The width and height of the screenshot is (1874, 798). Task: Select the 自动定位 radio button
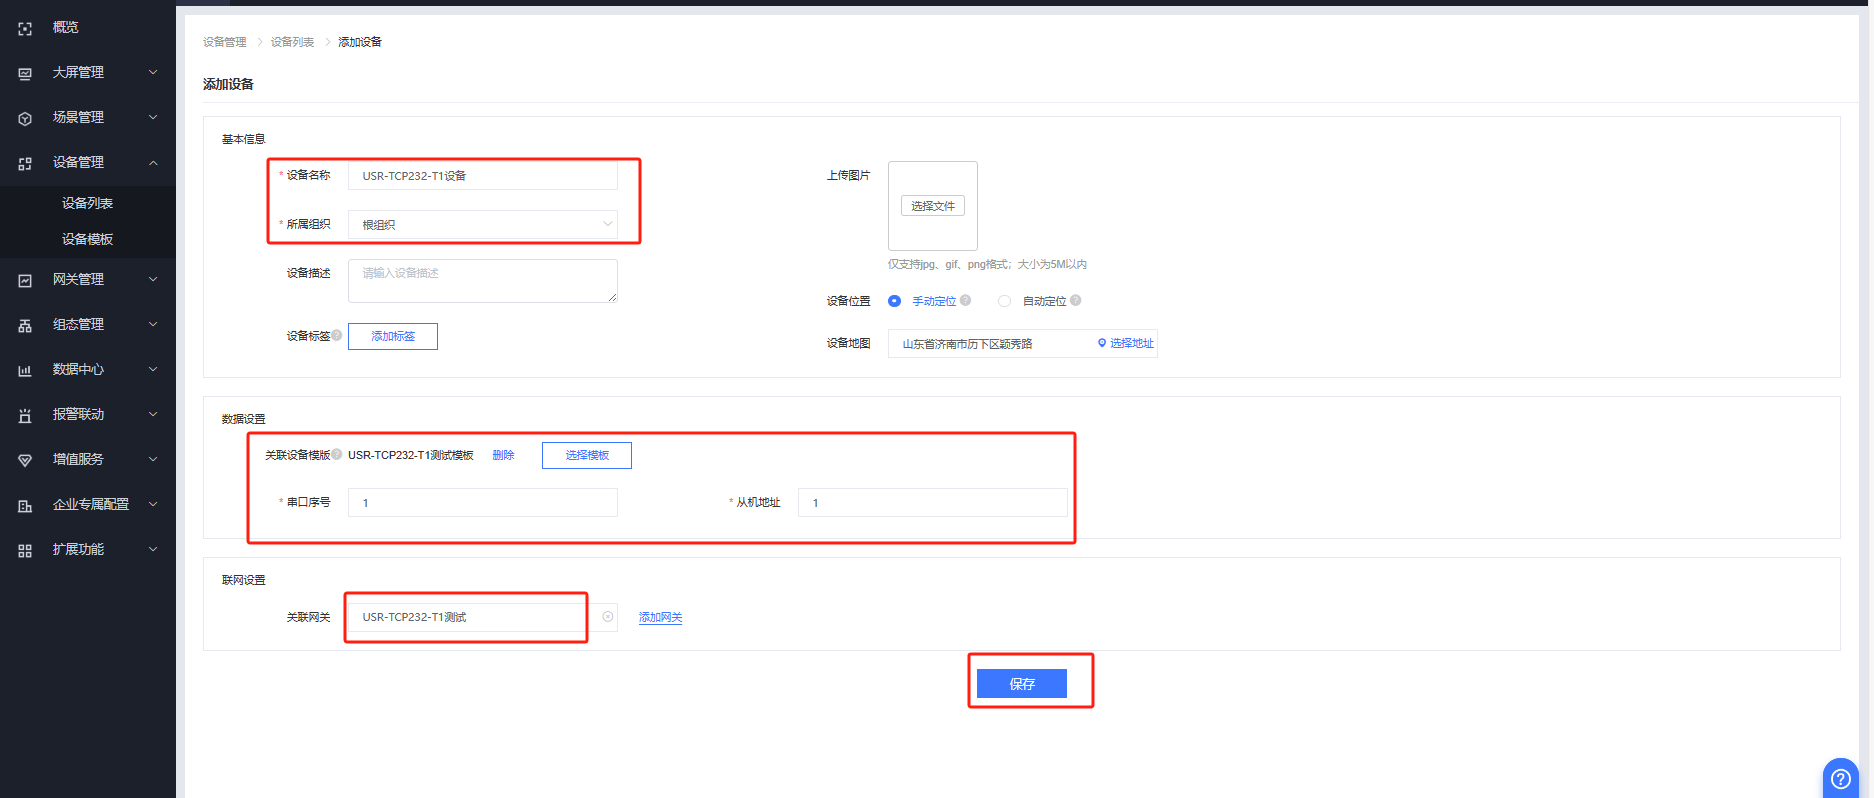[1004, 301]
